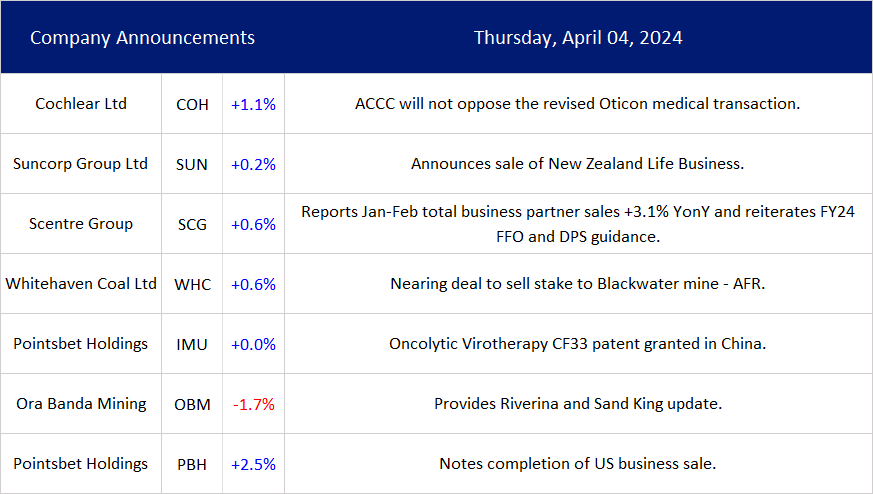Screen dimensions: 873x494
Task: Open the US business sale completion announcement
Action: [578, 464]
